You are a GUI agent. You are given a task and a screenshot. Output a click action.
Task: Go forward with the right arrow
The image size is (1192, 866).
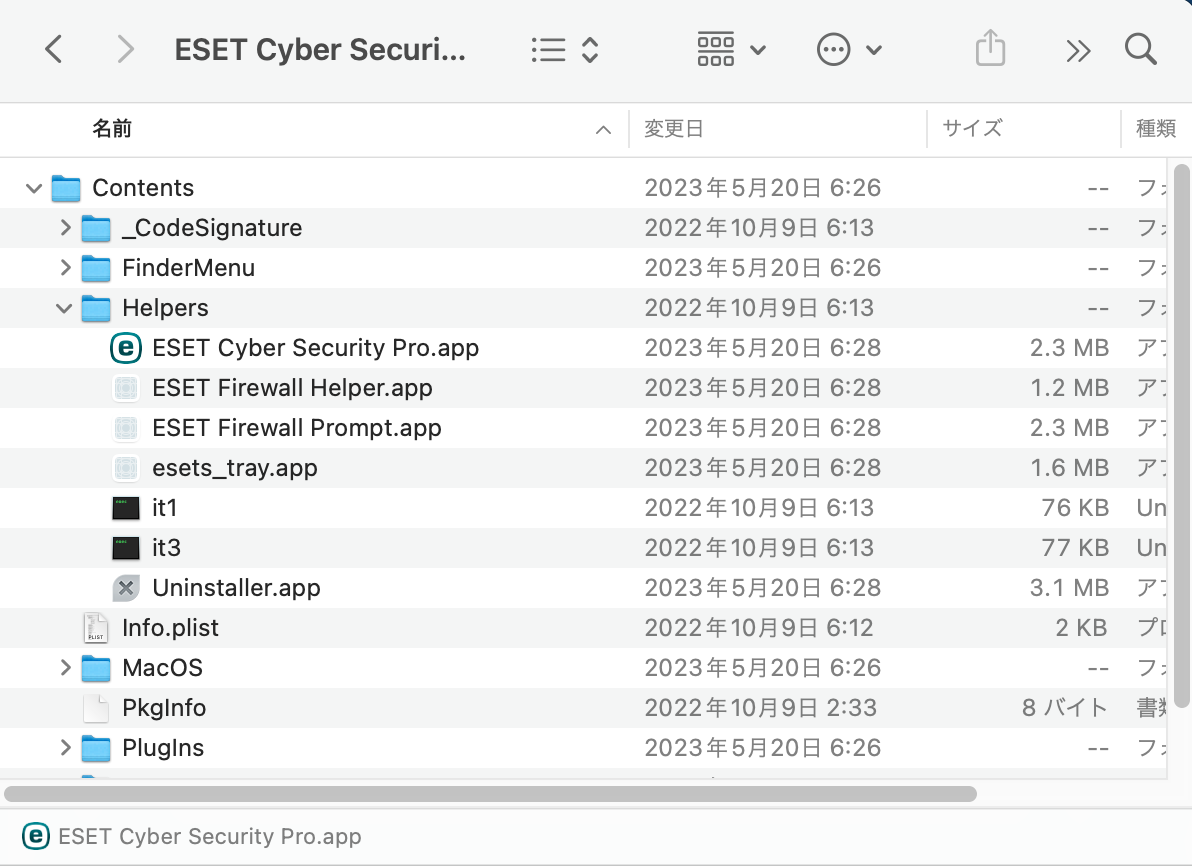(125, 50)
